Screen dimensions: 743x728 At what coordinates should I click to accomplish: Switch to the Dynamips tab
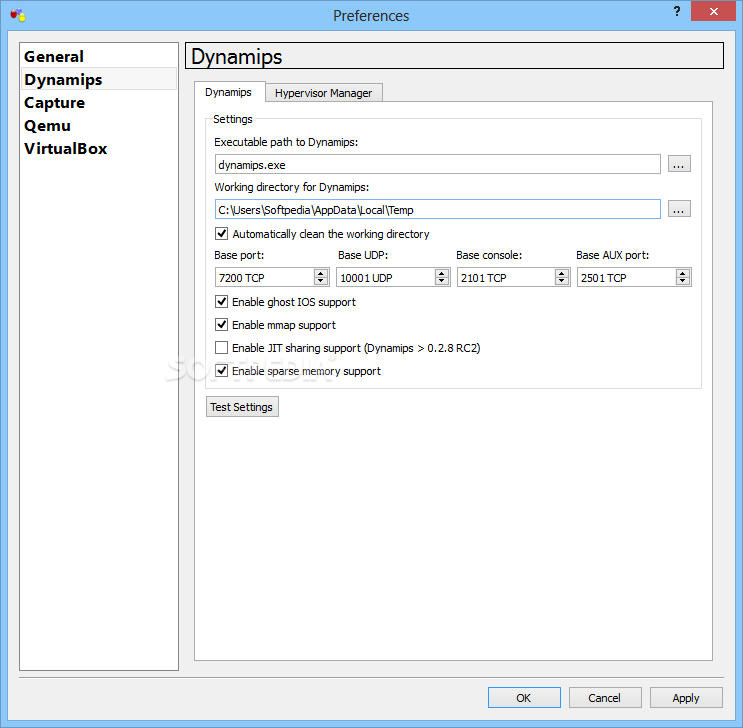[x=228, y=92]
